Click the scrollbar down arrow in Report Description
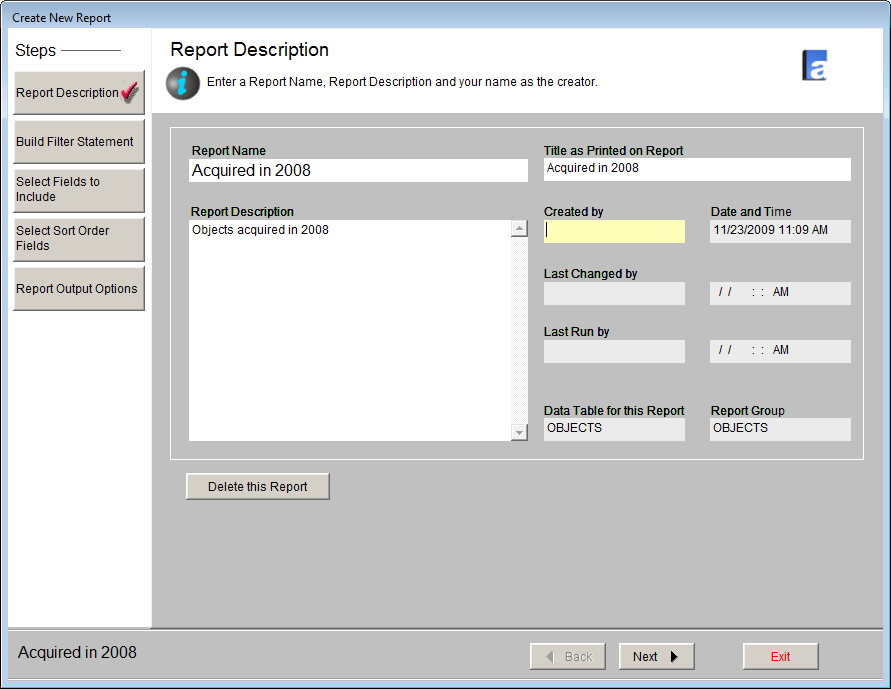This screenshot has height=689, width=891. (518, 432)
